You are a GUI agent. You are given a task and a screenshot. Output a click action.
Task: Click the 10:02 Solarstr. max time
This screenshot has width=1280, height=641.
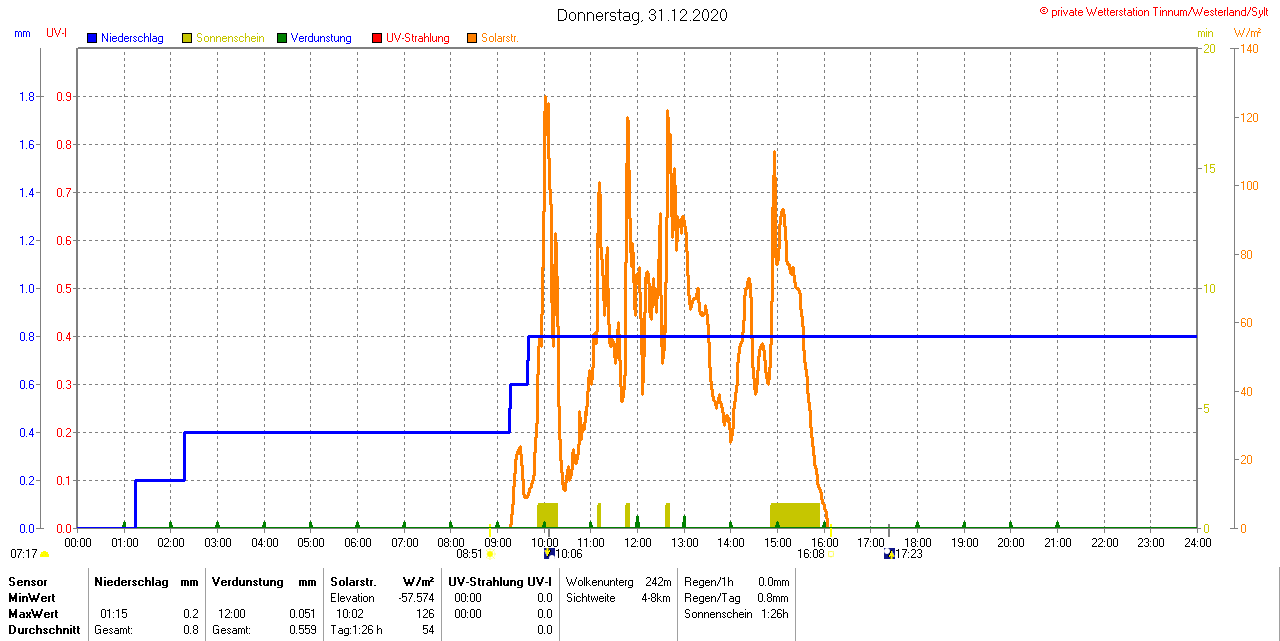[x=350, y=614]
